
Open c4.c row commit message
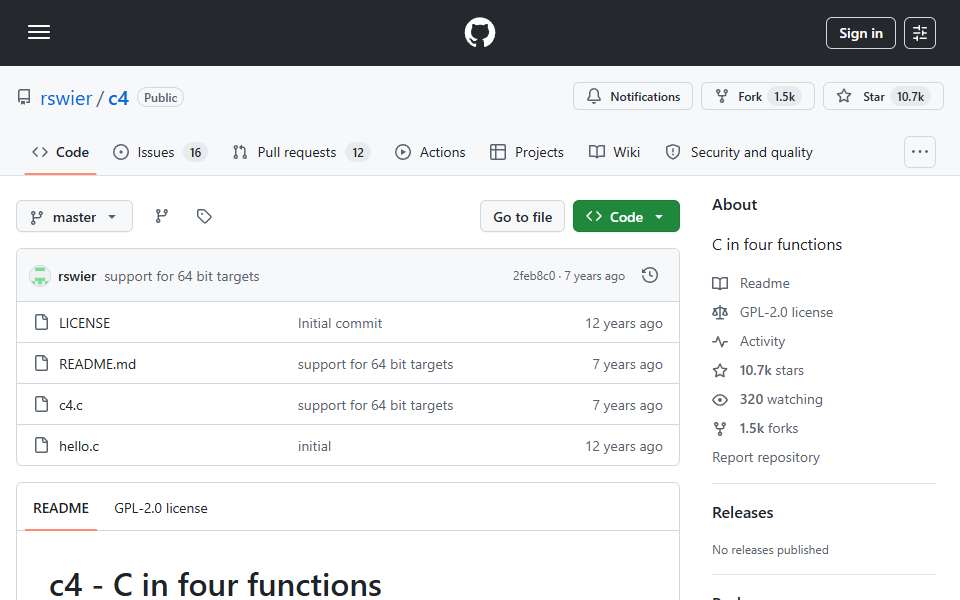(x=375, y=405)
